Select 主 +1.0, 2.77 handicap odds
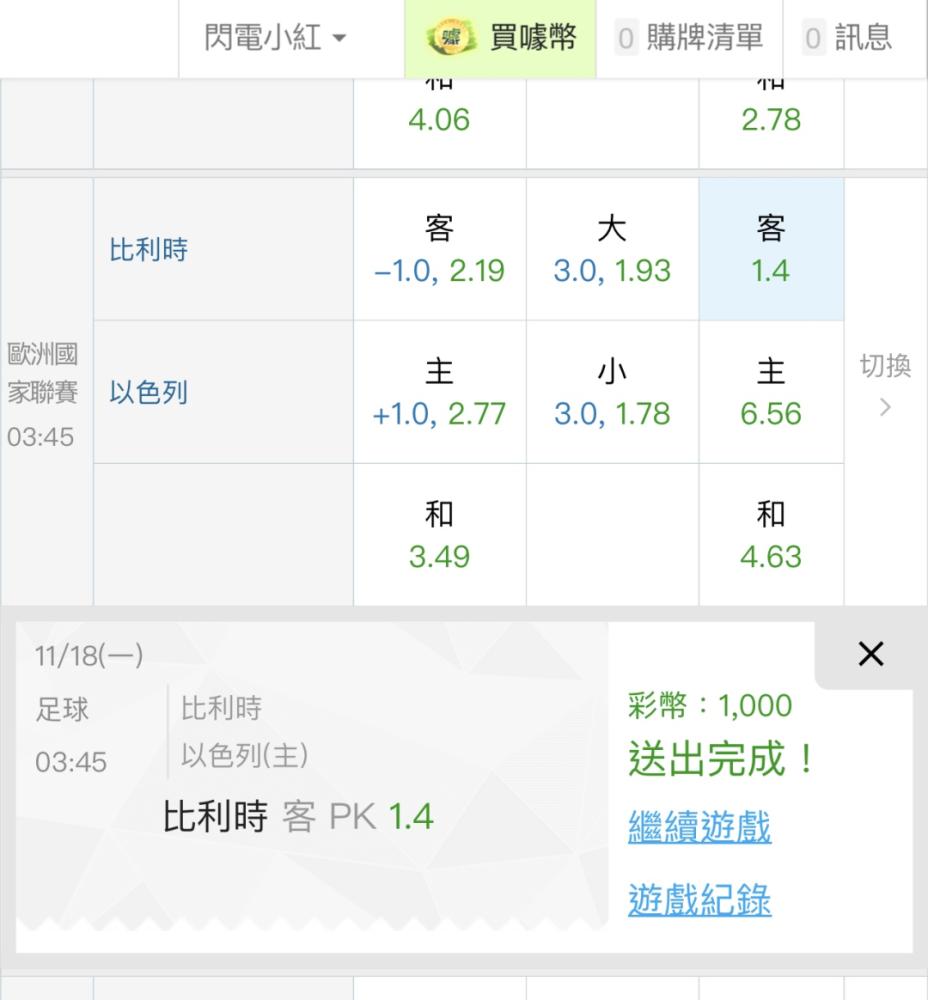Screen dimensions: 928x1000 (439, 392)
